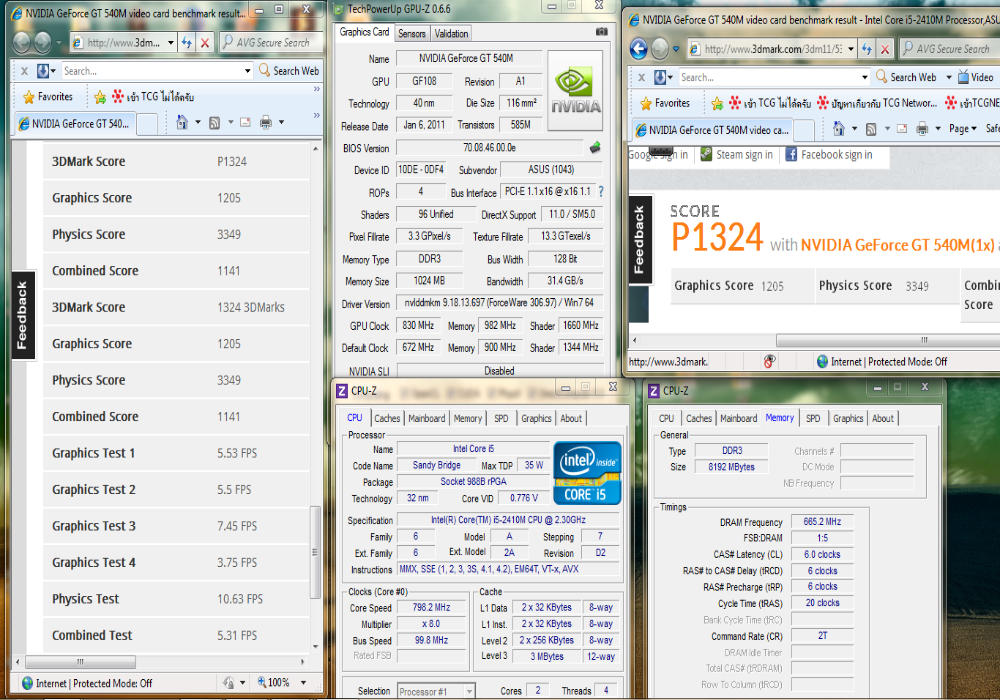Click the close X on left browser toolbar
The image size is (1000, 700).
pyautogui.click(x=24, y=71)
